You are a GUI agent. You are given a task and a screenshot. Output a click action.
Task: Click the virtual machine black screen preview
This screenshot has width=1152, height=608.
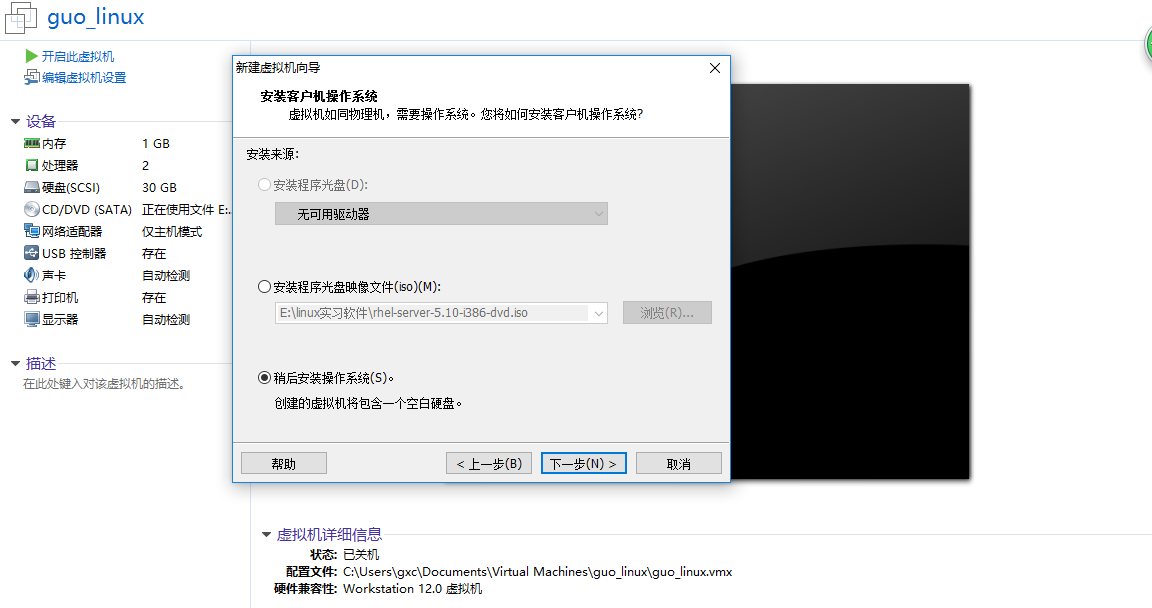coord(850,282)
